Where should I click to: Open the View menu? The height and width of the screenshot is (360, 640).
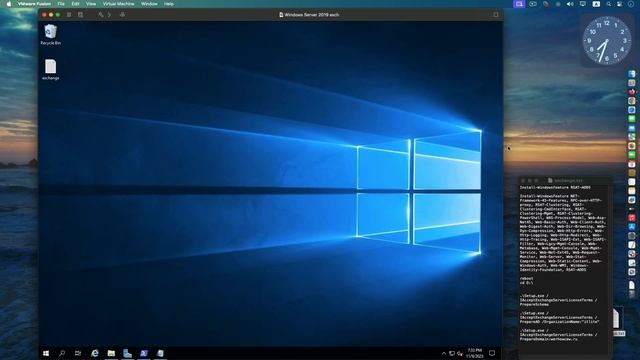point(91,4)
